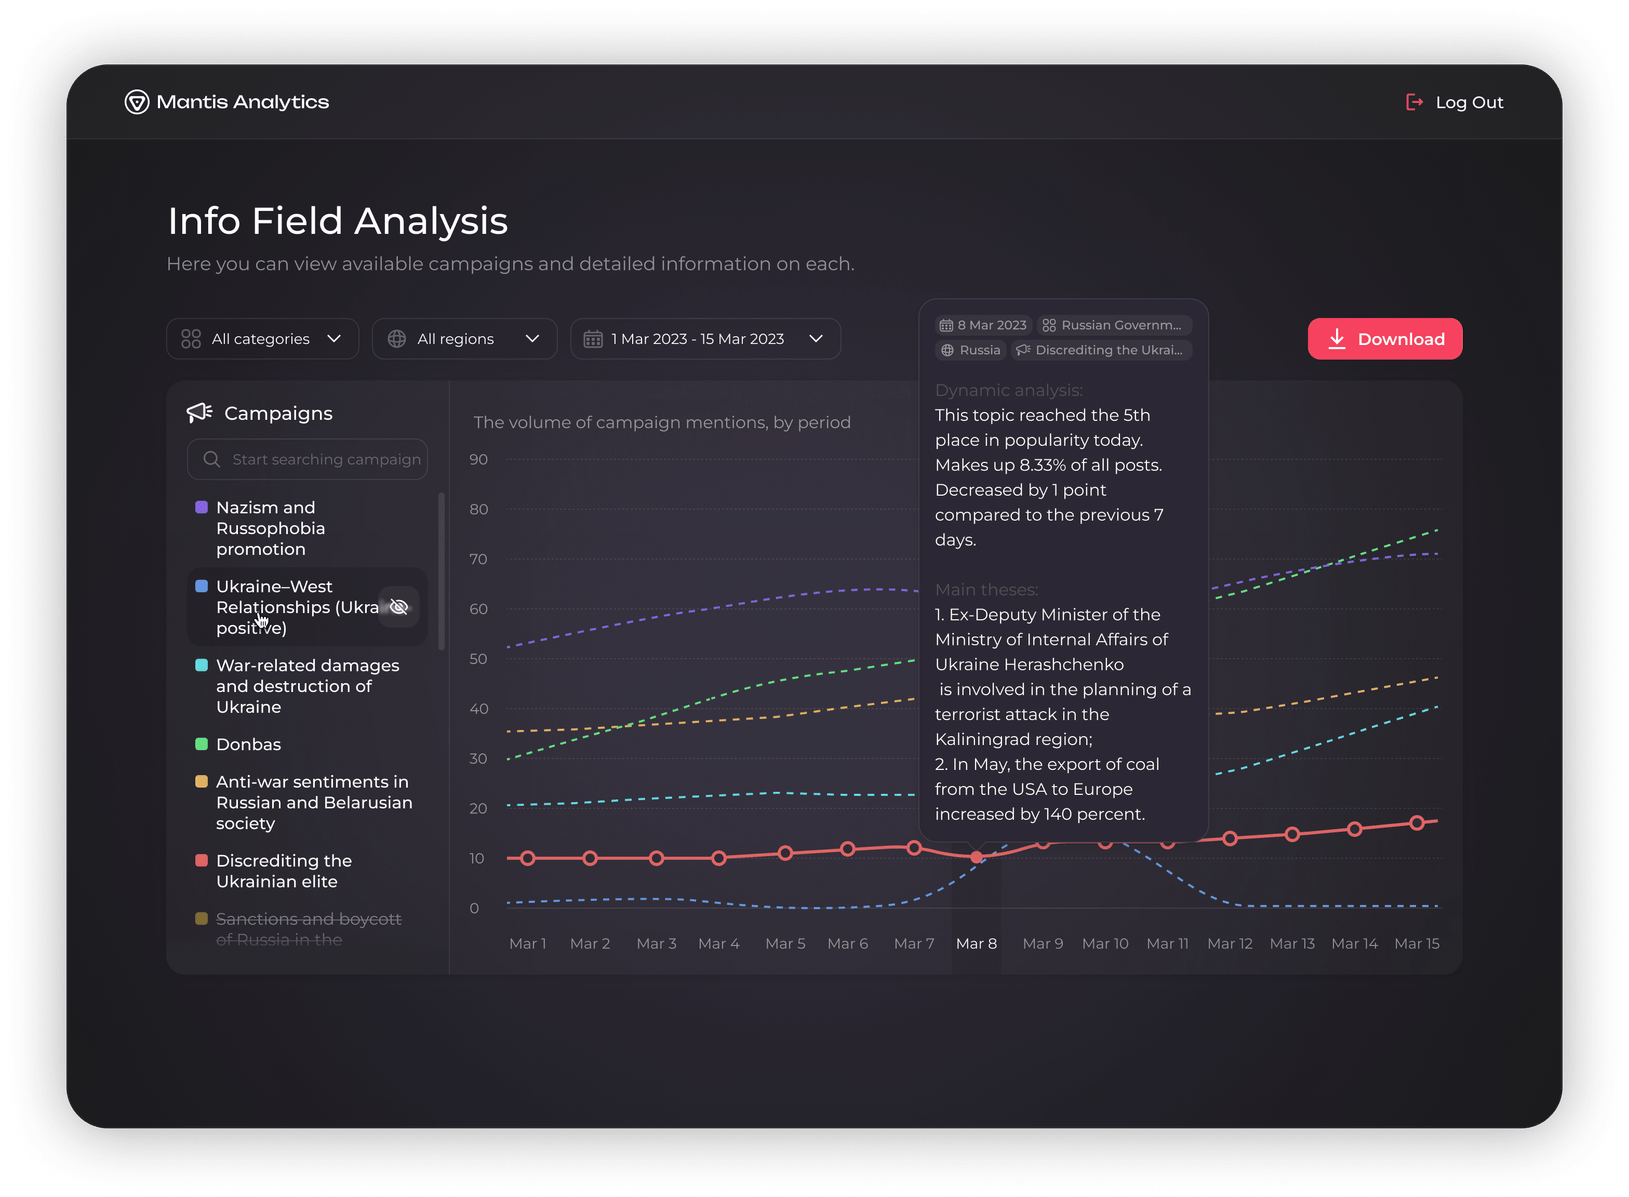1629x1197 pixels.
Task: Click the globe icon beside All regions
Action: coord(398,338)
